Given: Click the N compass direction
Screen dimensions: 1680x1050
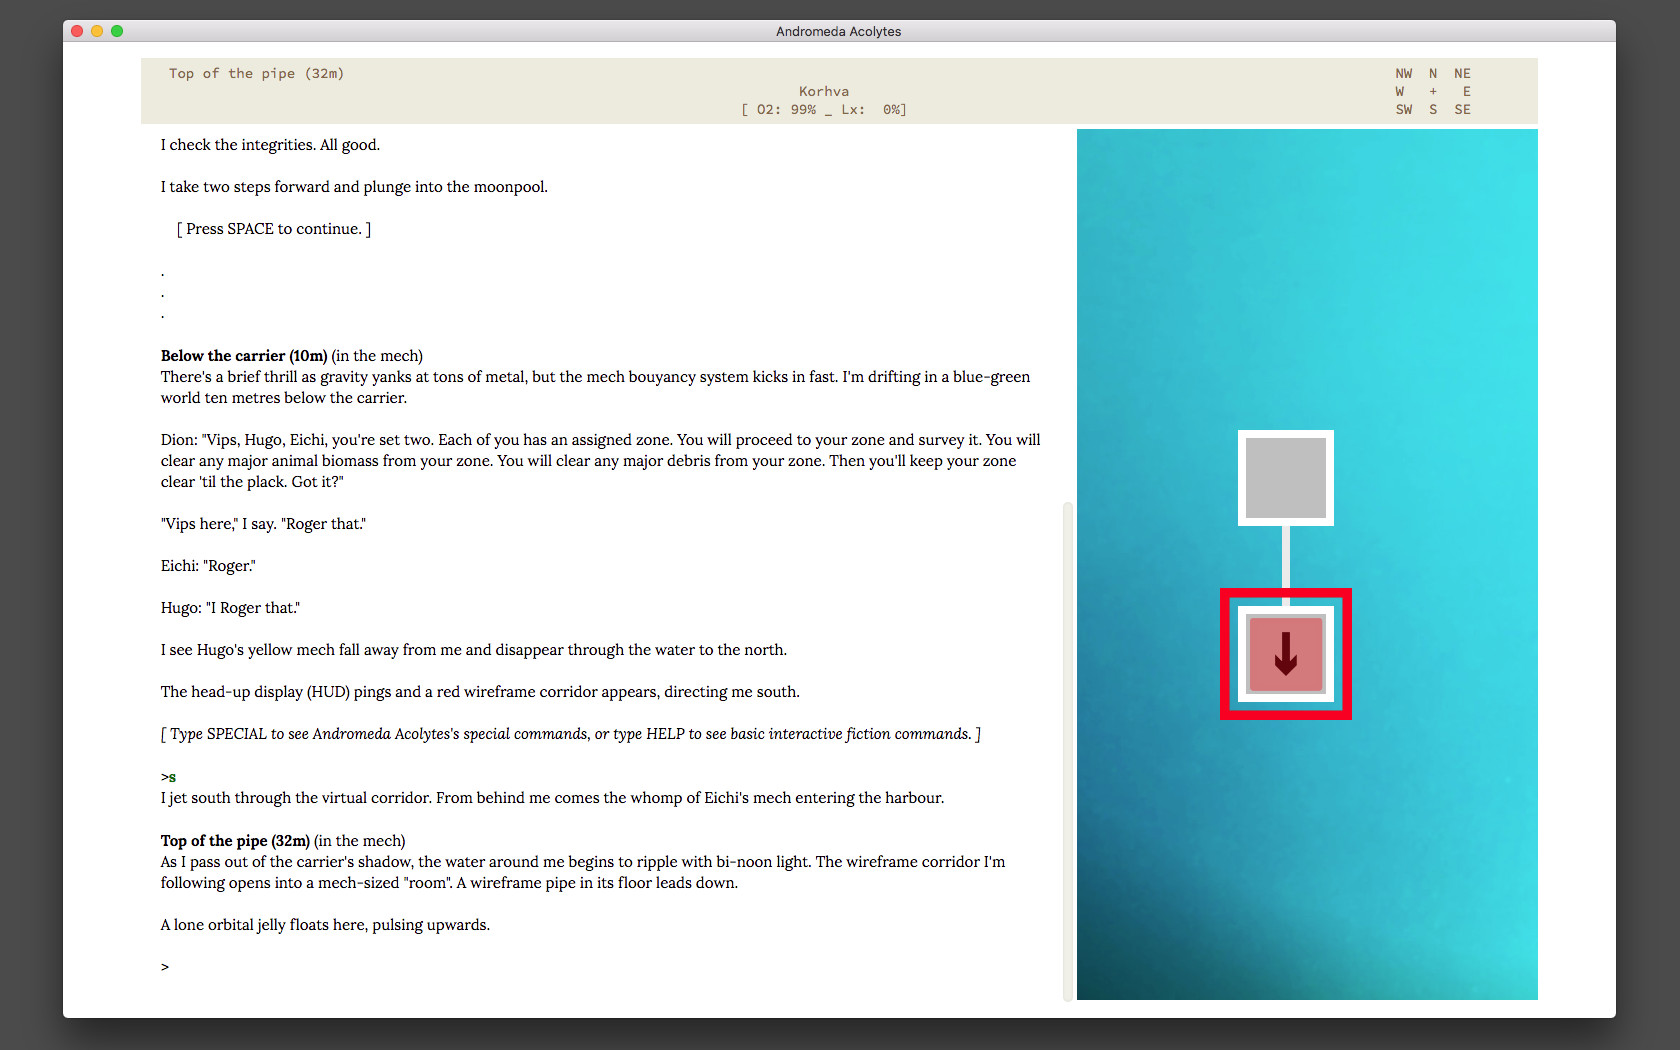Looking at the screenshot, I should [1433, 74].
